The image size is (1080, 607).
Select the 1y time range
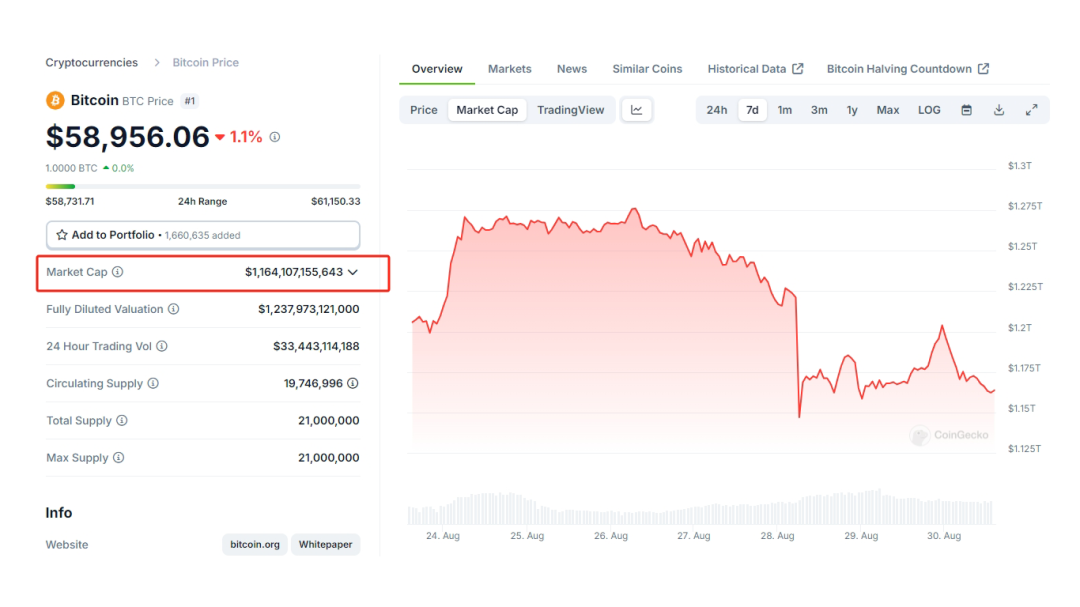coord(852,110)
